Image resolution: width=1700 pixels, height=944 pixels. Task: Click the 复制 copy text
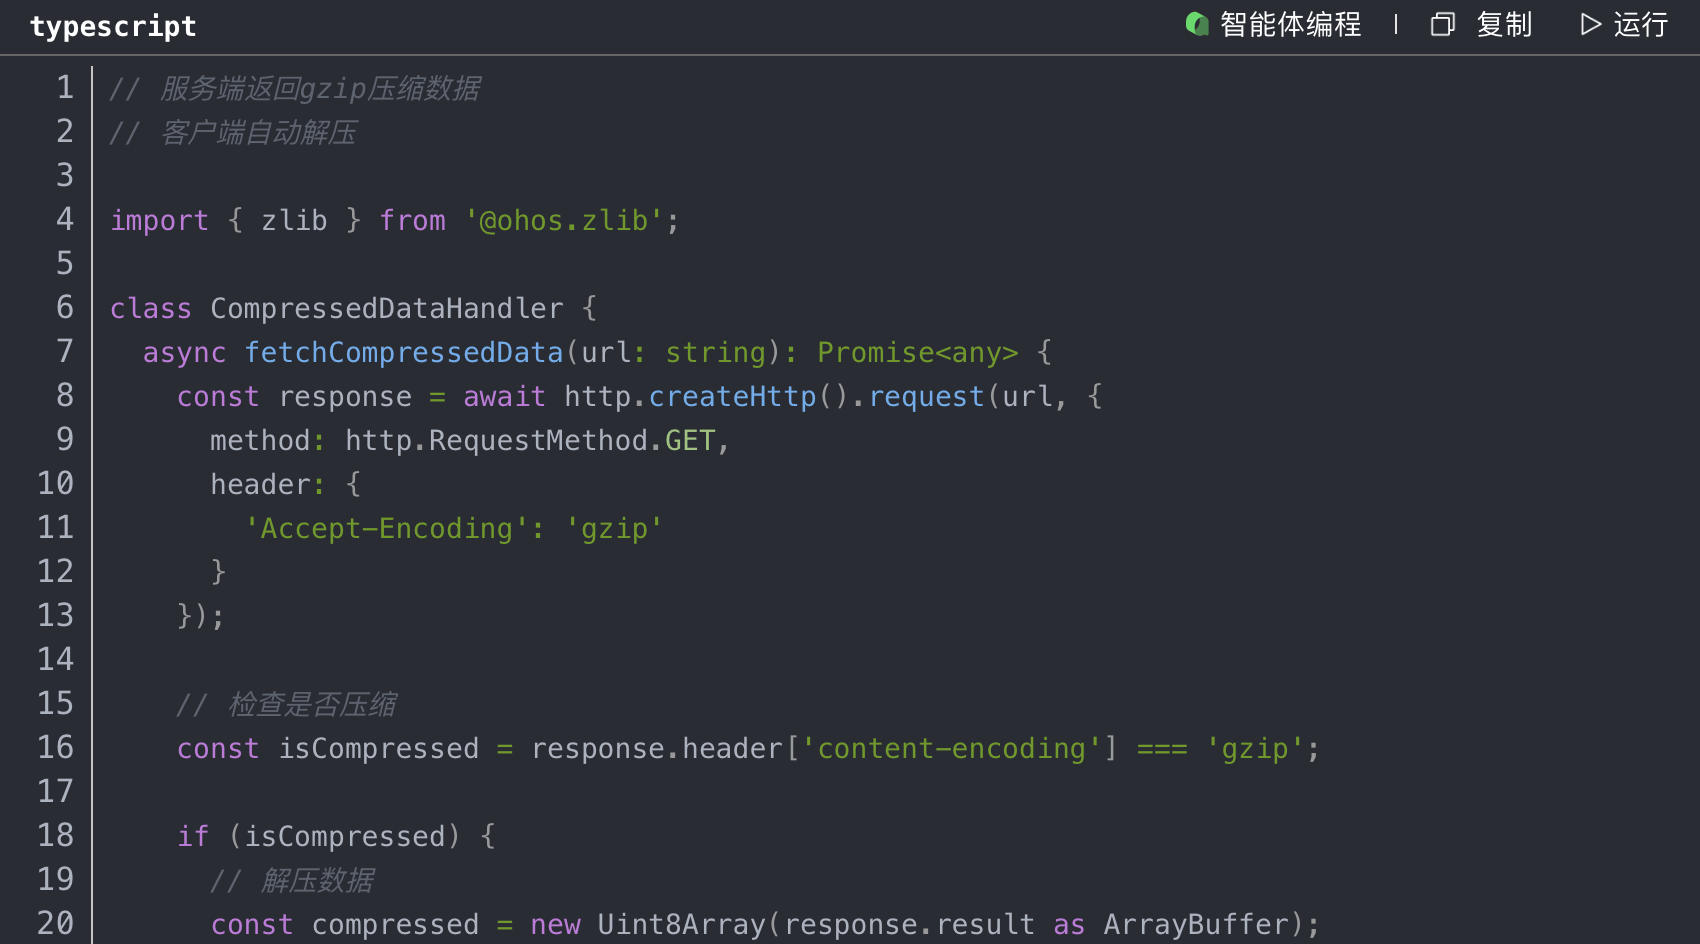1504,24
